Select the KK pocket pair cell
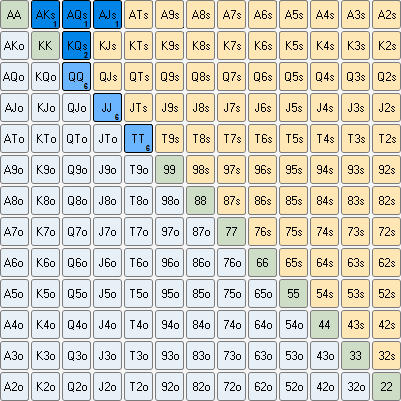The height and width of the screenshot is (401, 401). [46, 46]
